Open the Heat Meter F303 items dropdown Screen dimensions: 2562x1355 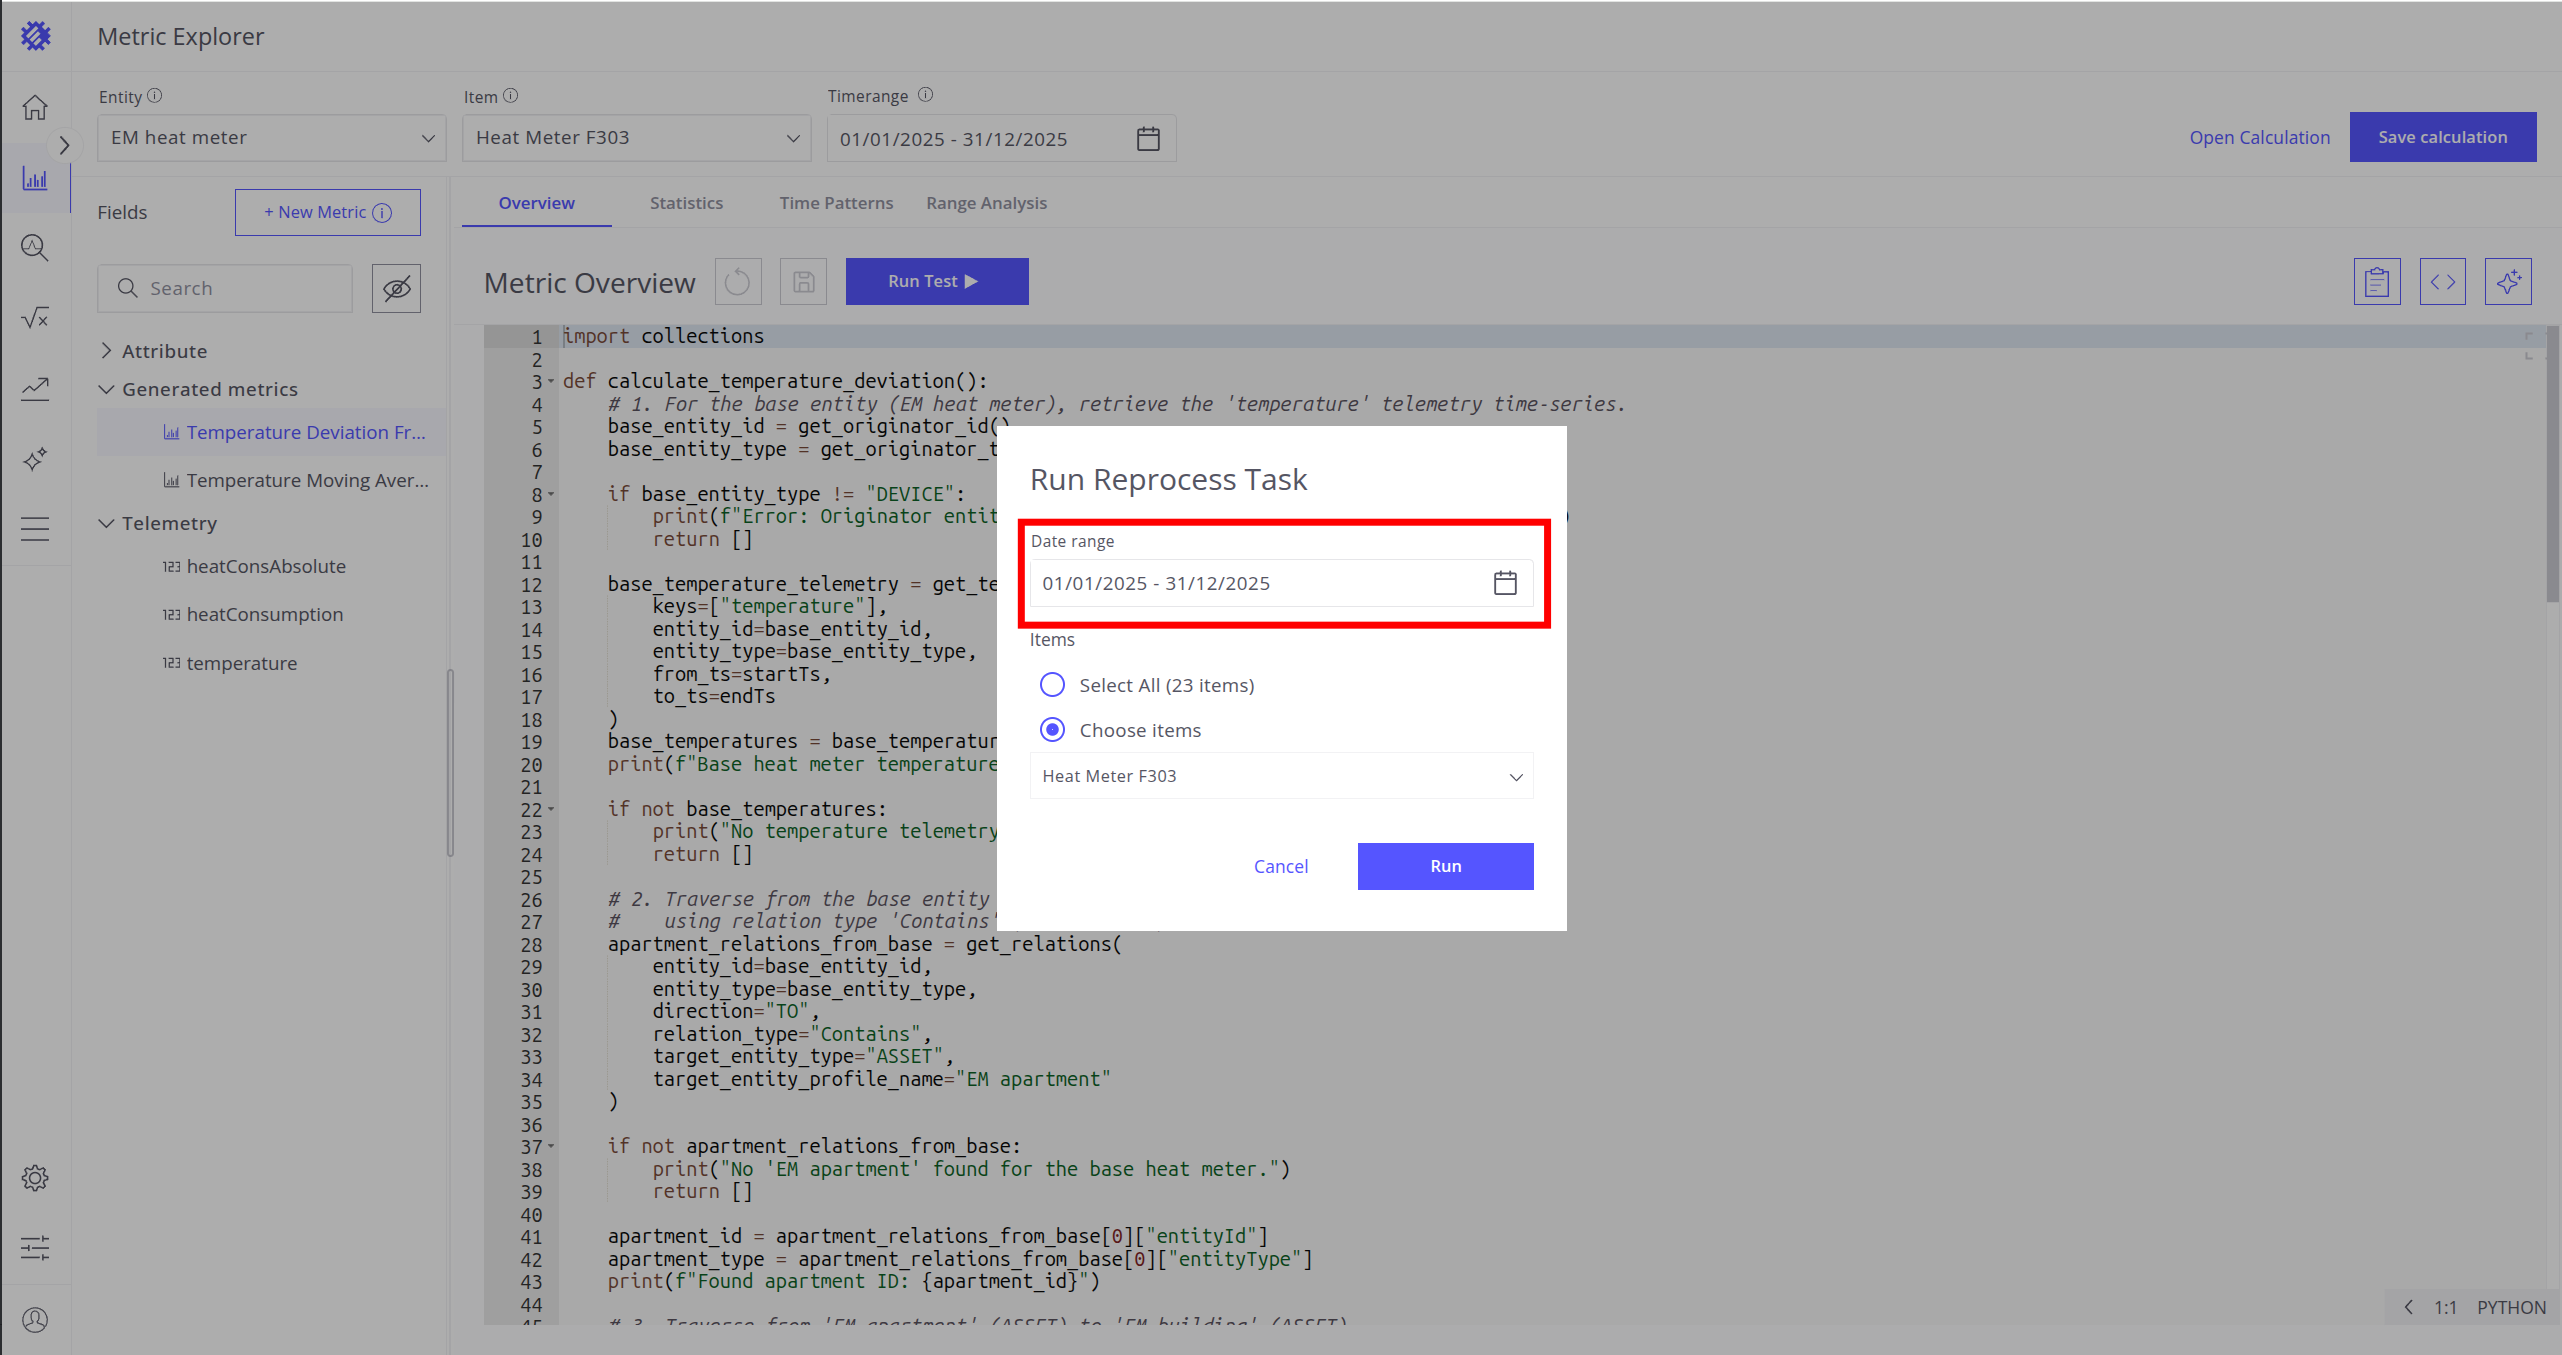[x=1281, y=776]
